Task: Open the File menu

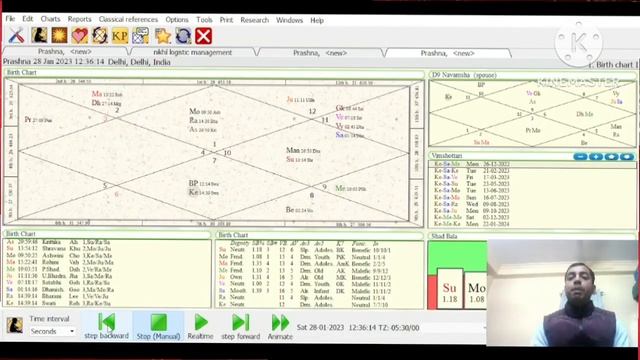Action: click(x=10, y=19)
